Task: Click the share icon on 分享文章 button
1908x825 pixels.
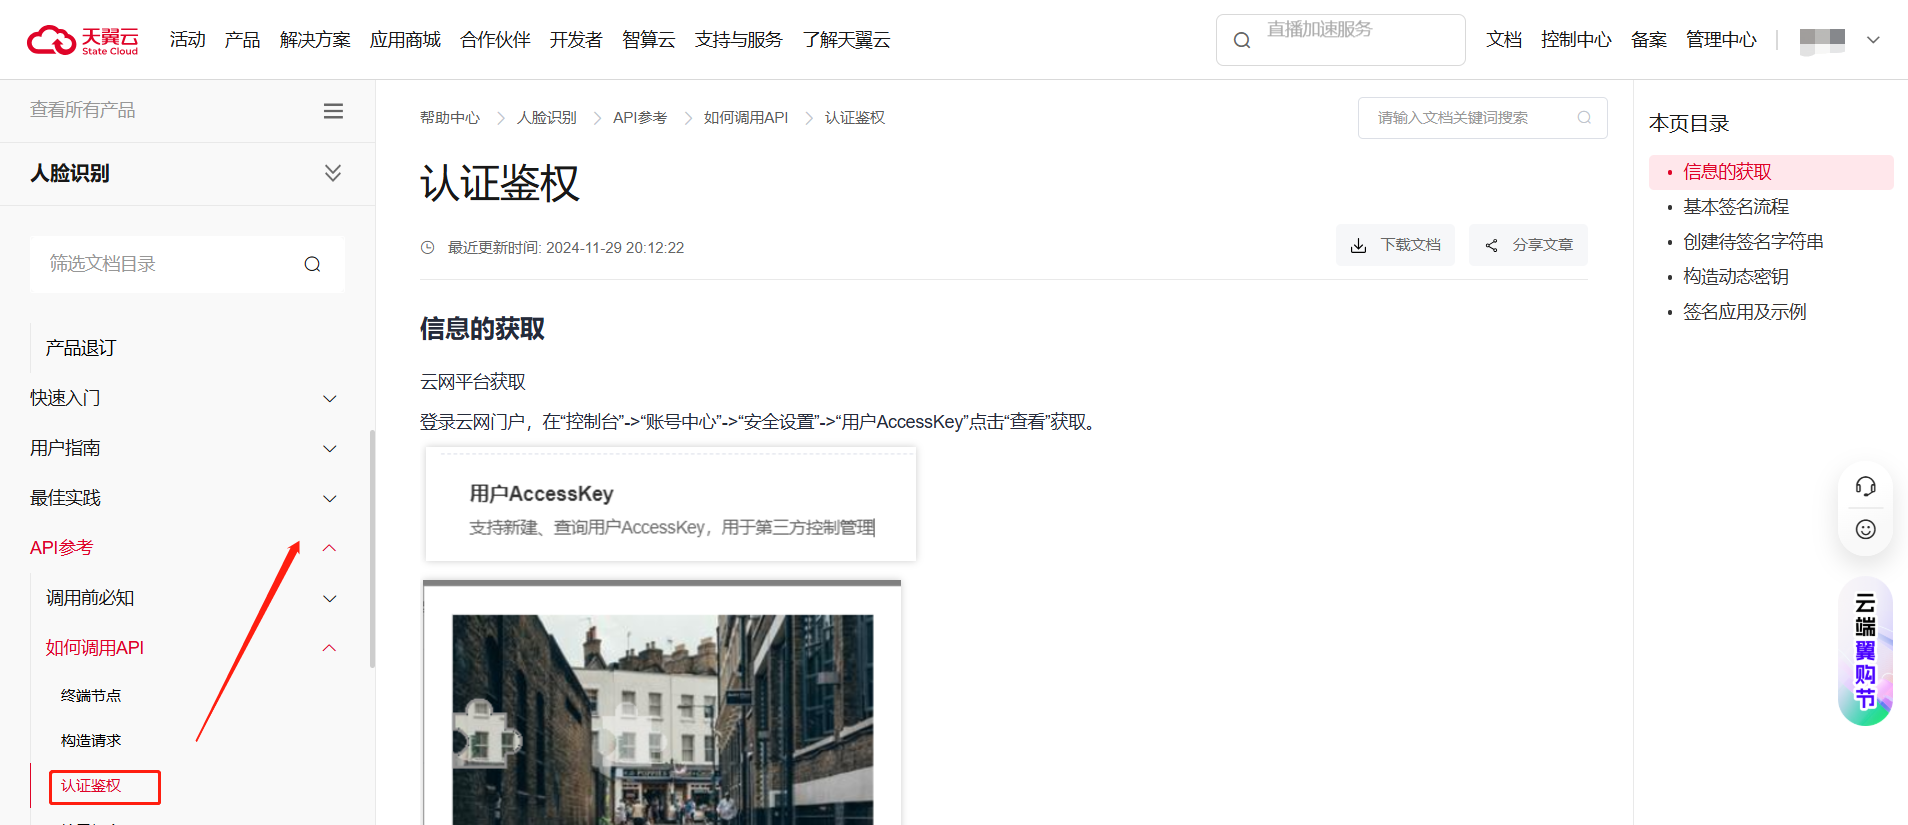Action: tap(1491, 245)
